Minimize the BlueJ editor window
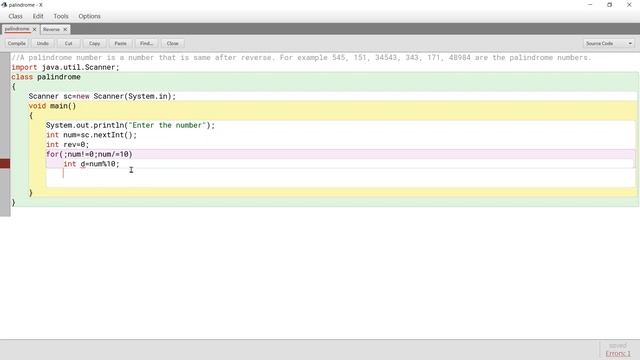 pyautogui.click(x=590, y=5)
